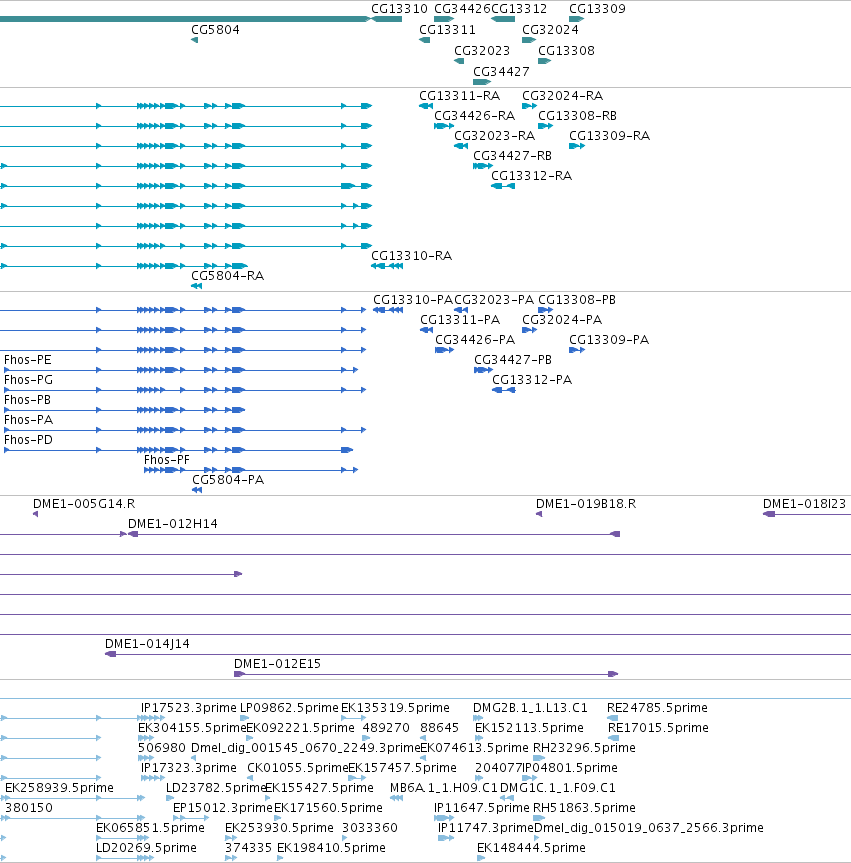Select BAC clone DME1-014J14
The height and width of the screenshot is (863, 851).
pos(147,644)
